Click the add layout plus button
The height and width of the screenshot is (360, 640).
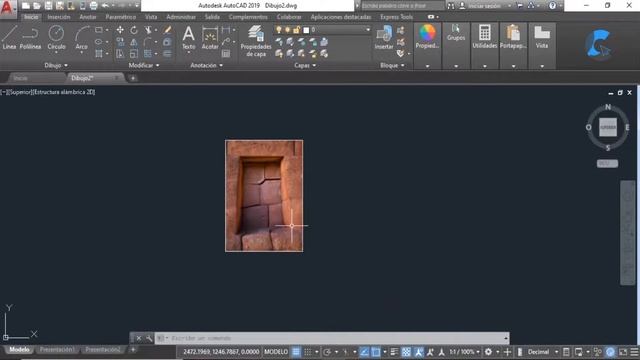(133, 350)
